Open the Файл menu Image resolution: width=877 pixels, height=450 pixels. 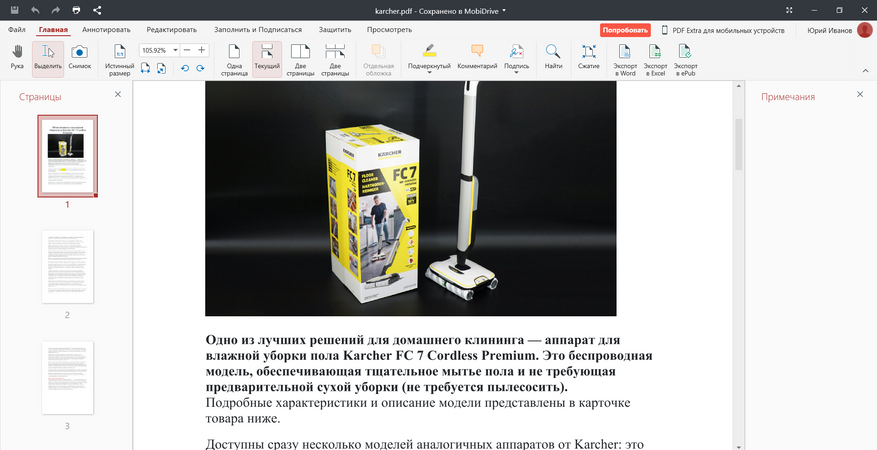17,30
